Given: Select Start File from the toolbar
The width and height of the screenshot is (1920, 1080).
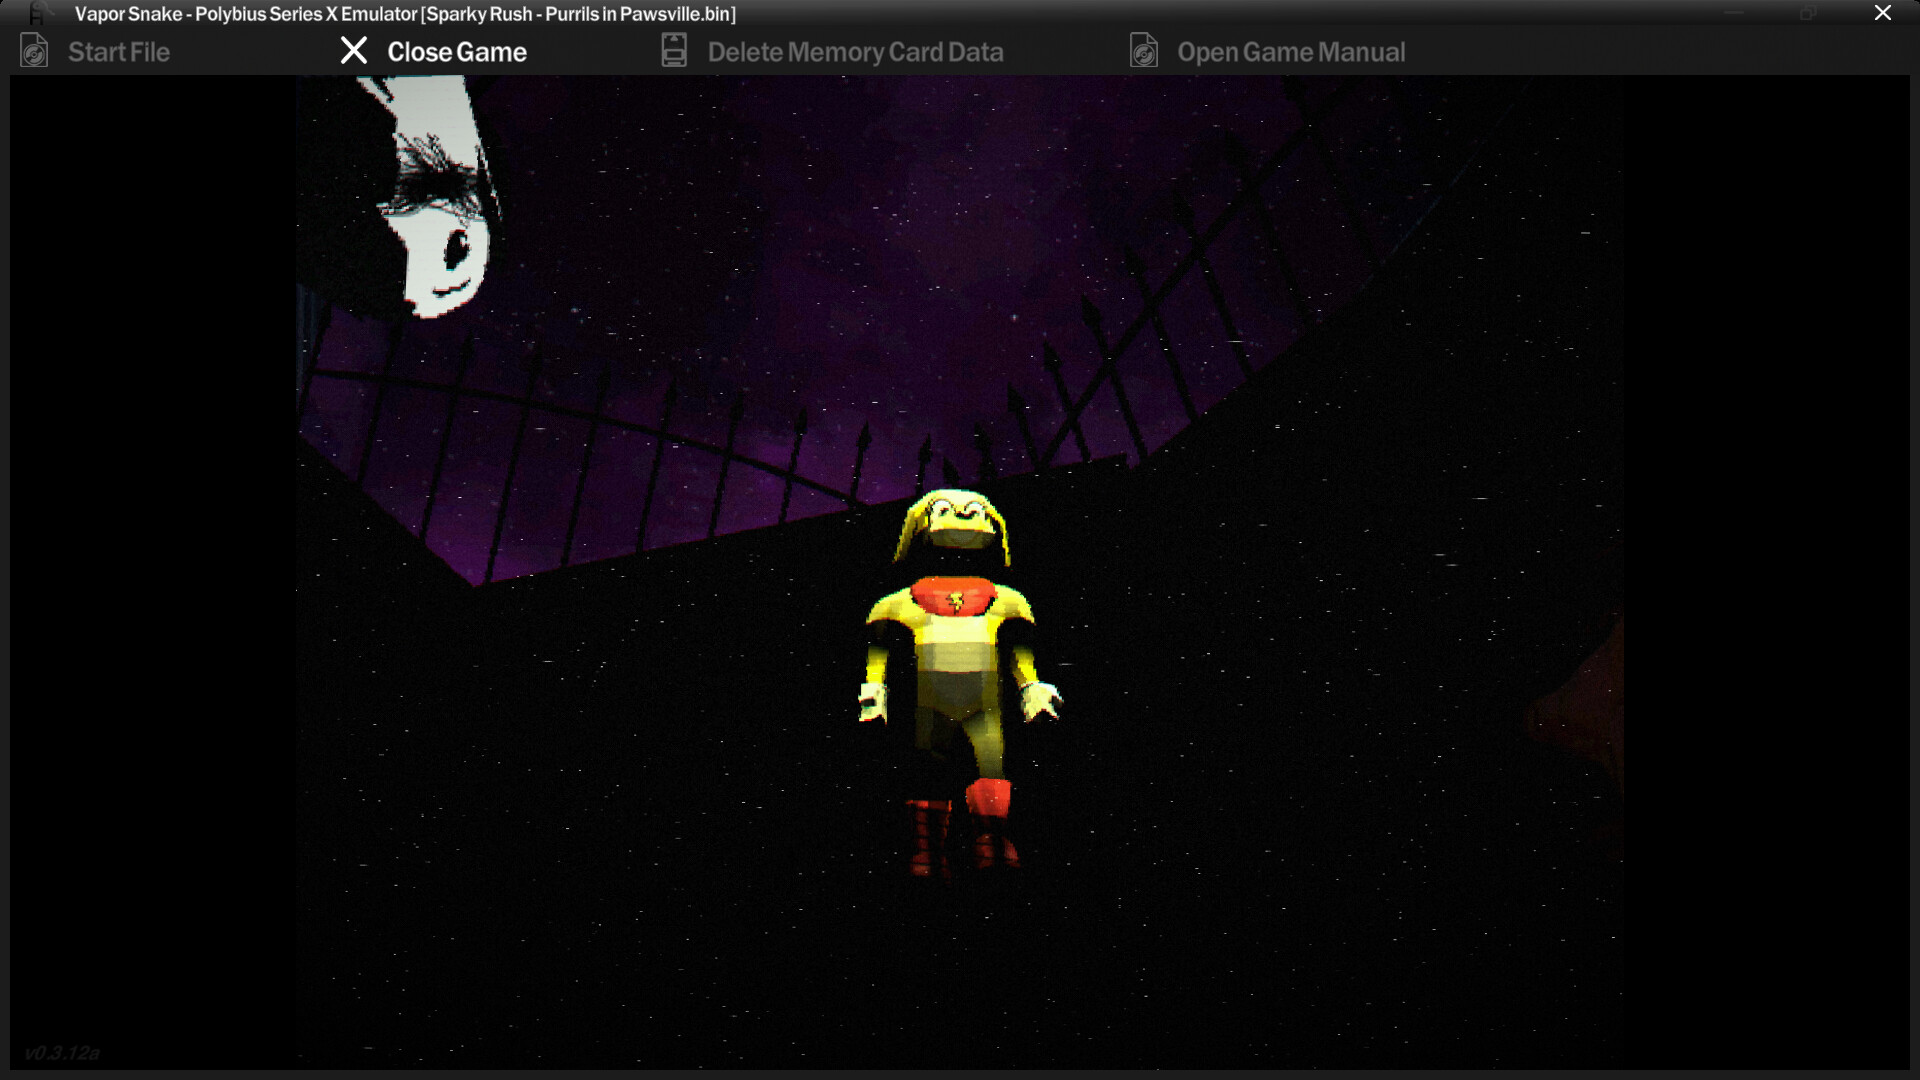Looking at the screenshot, I should (118, 52).
